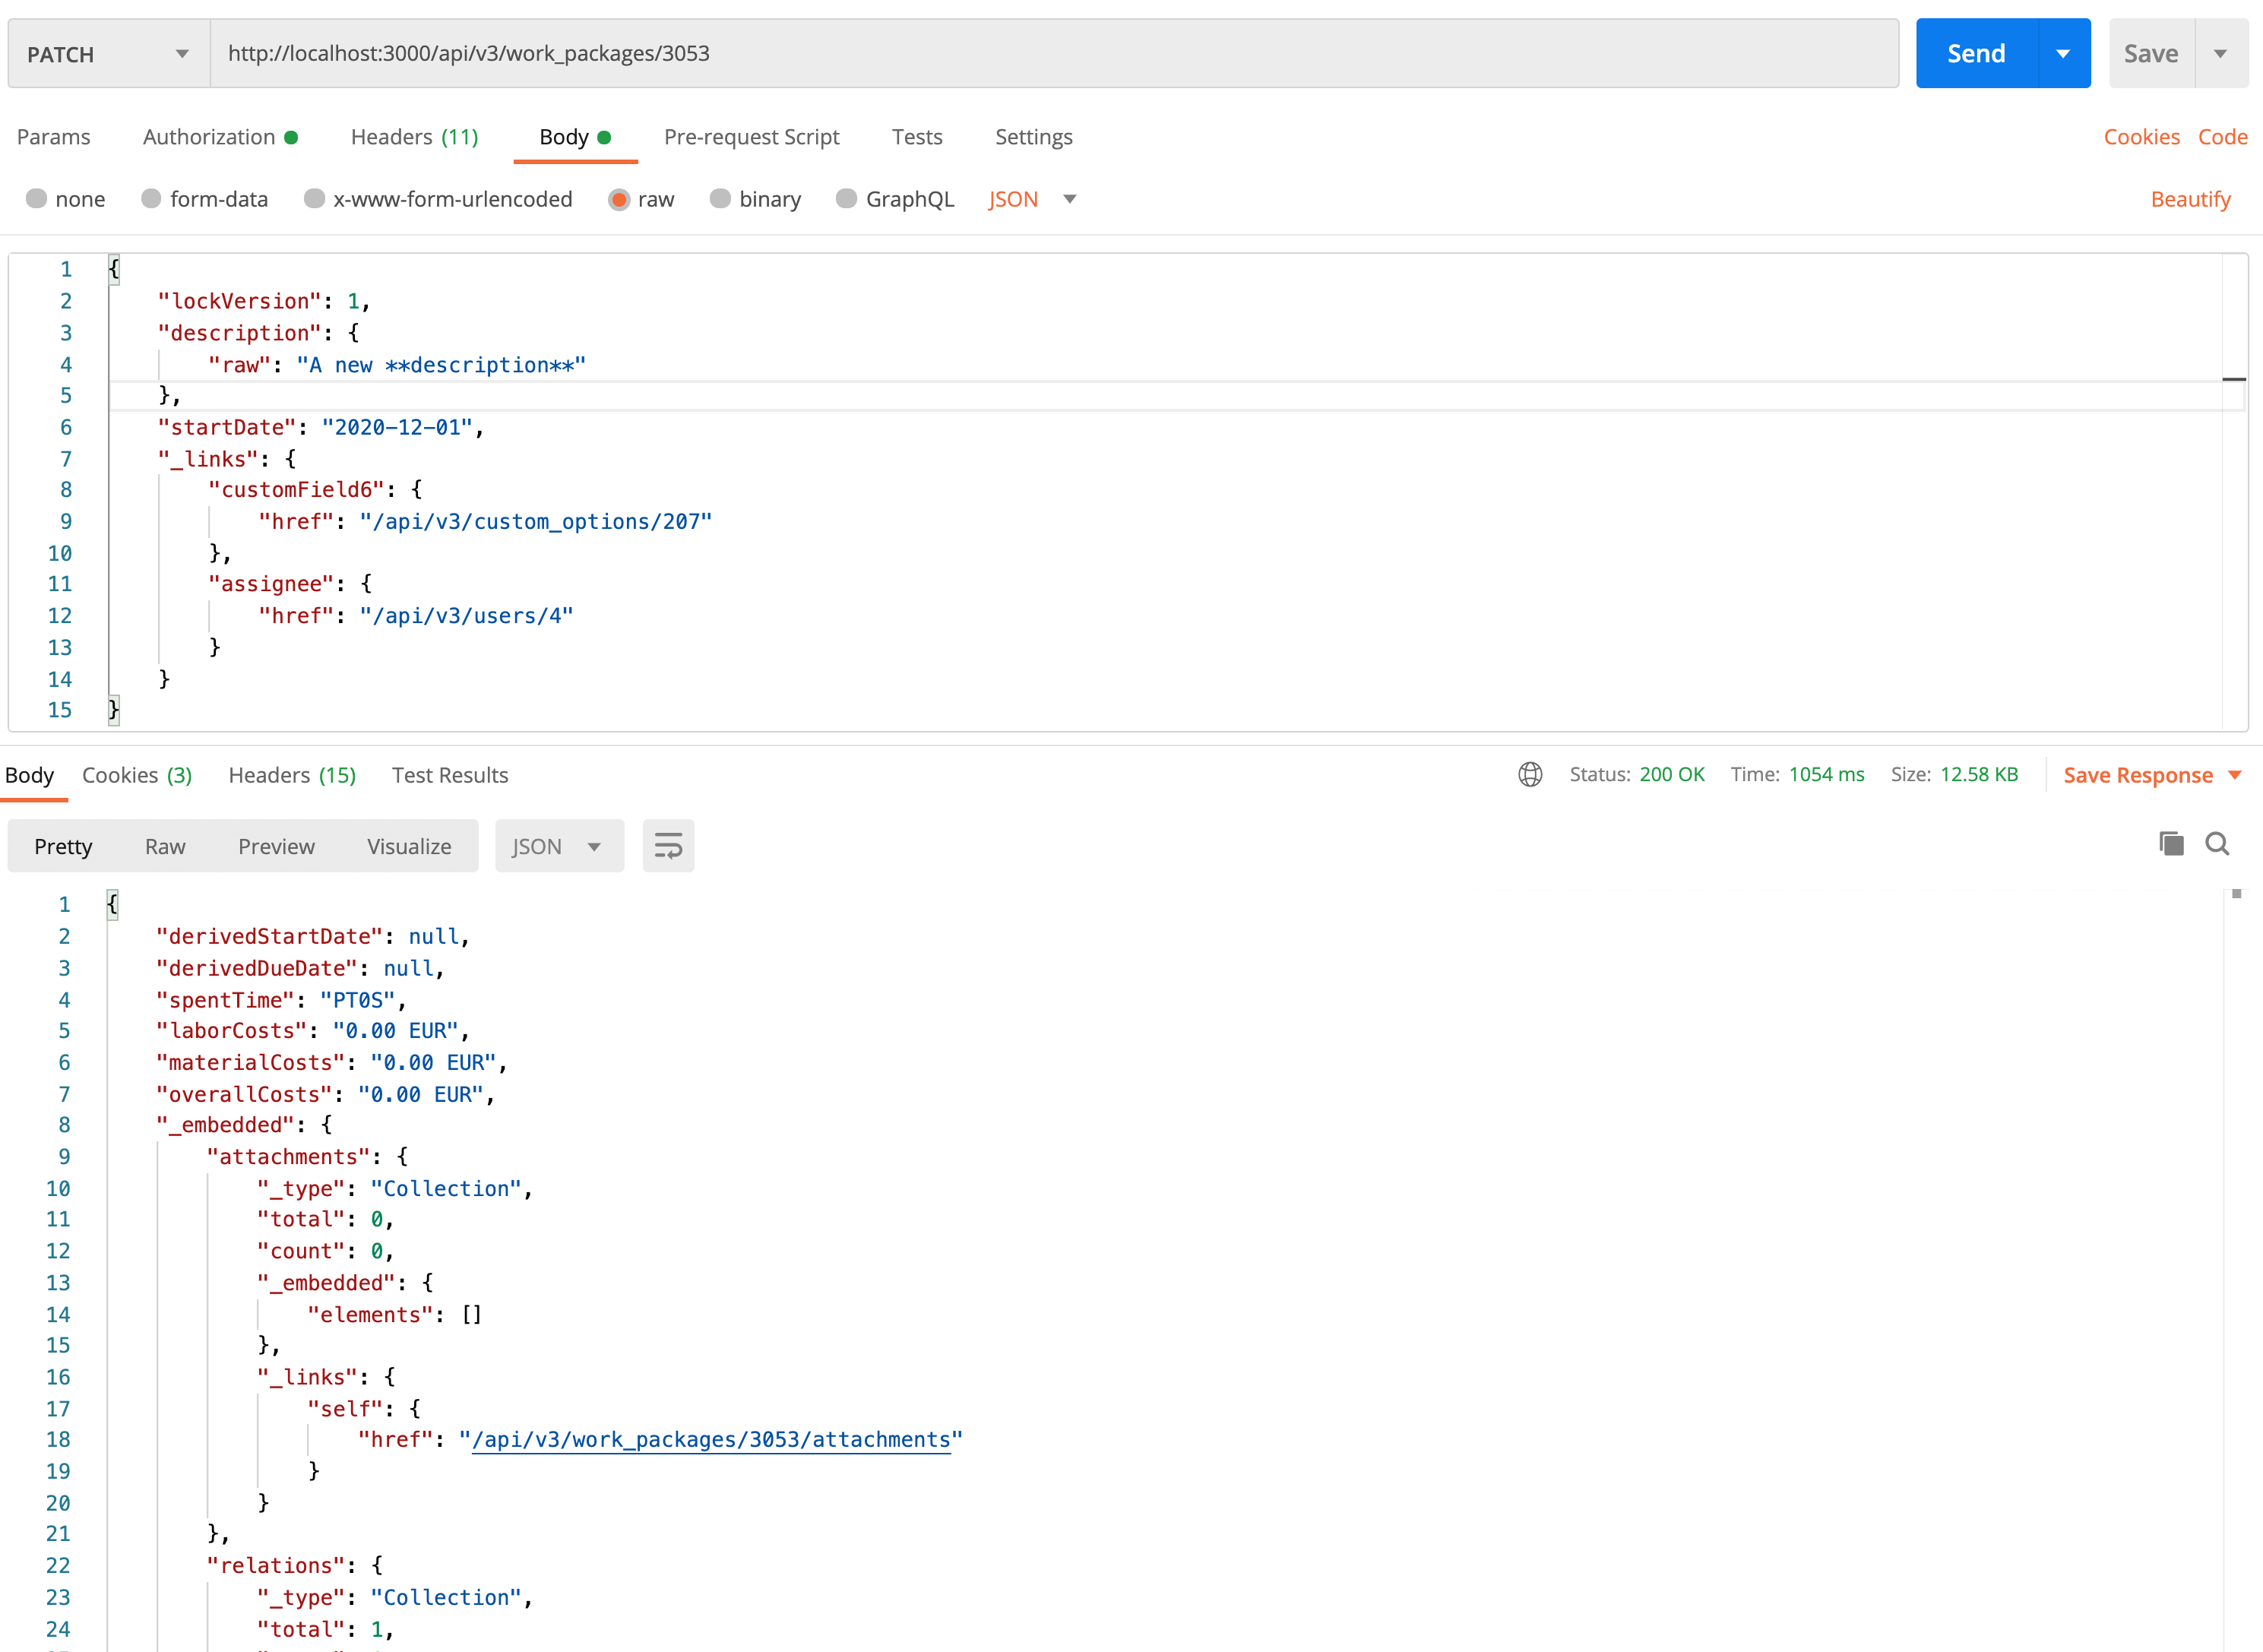
Task: Toggle the none radio button
Action: (x=37, y=198)
